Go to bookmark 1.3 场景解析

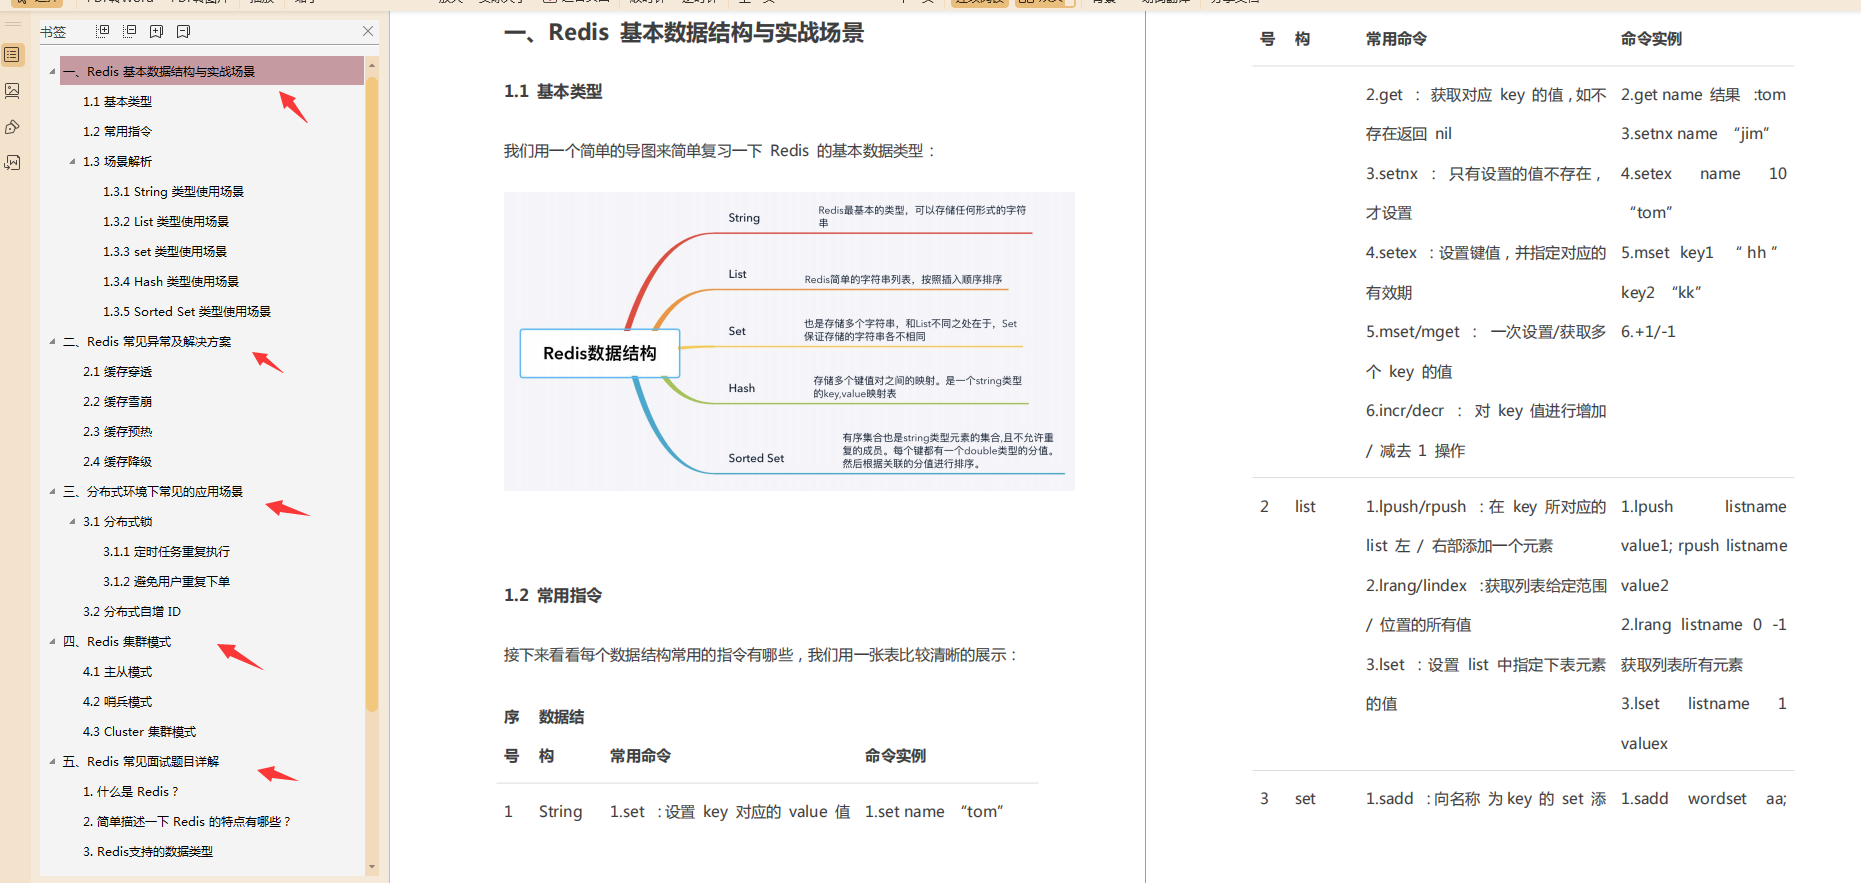pyautogui.click(x=117, y=162)
